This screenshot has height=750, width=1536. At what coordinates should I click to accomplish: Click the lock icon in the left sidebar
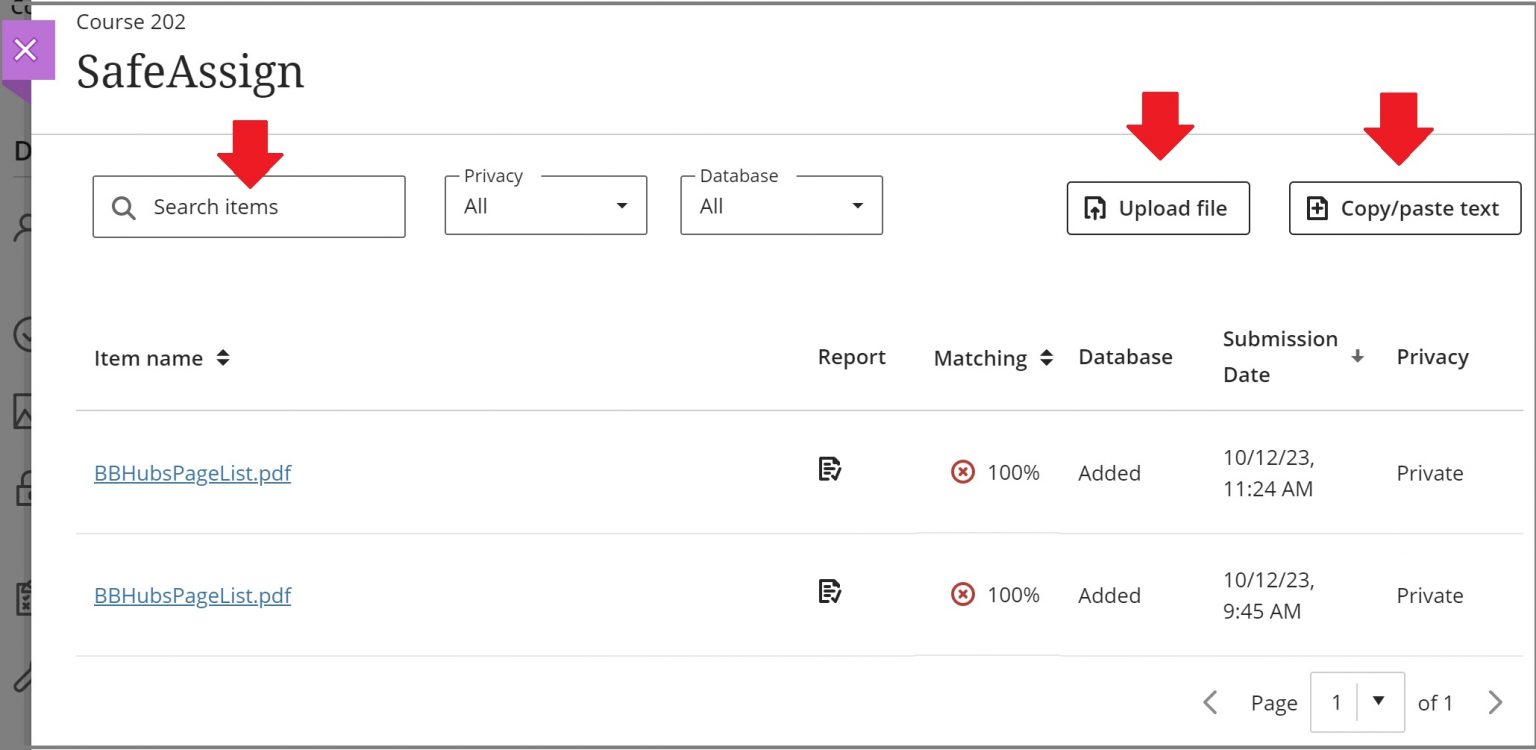point(22,495)
